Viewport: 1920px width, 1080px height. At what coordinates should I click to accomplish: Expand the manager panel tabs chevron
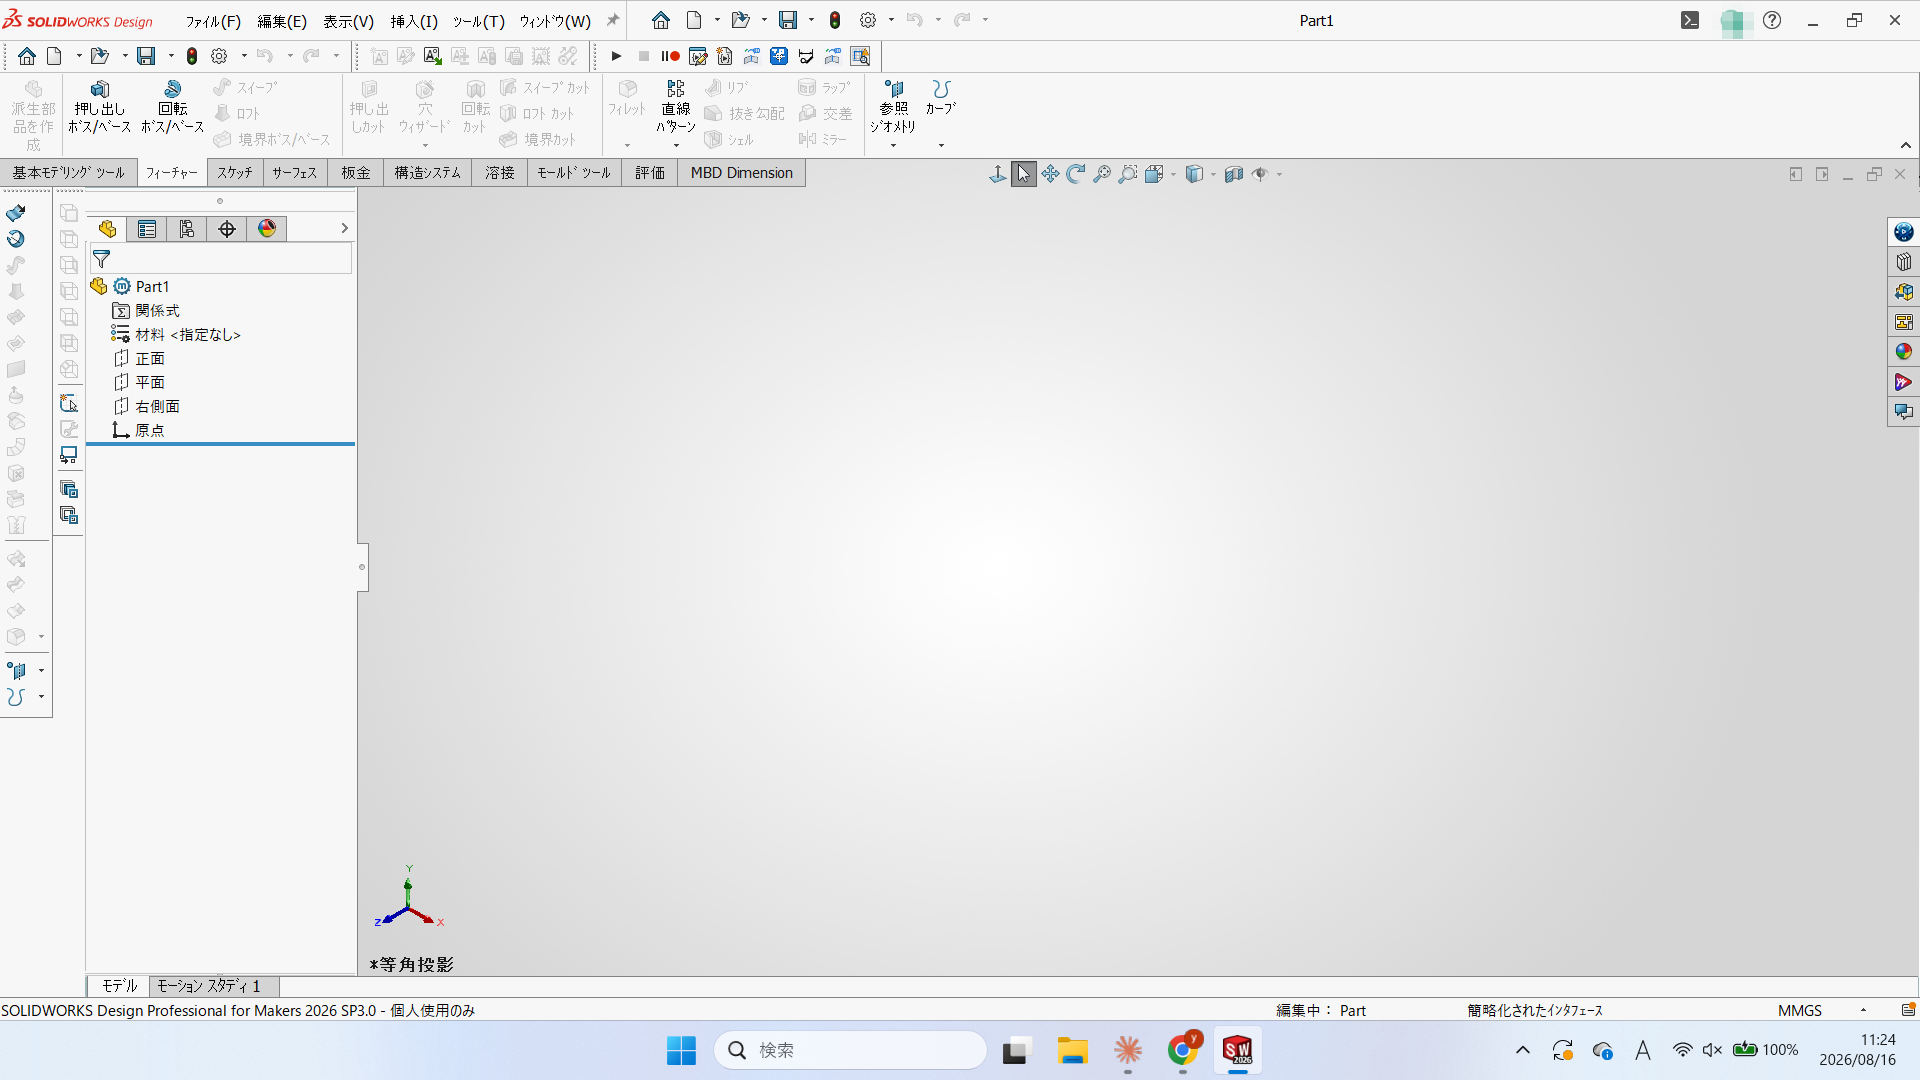344,229
